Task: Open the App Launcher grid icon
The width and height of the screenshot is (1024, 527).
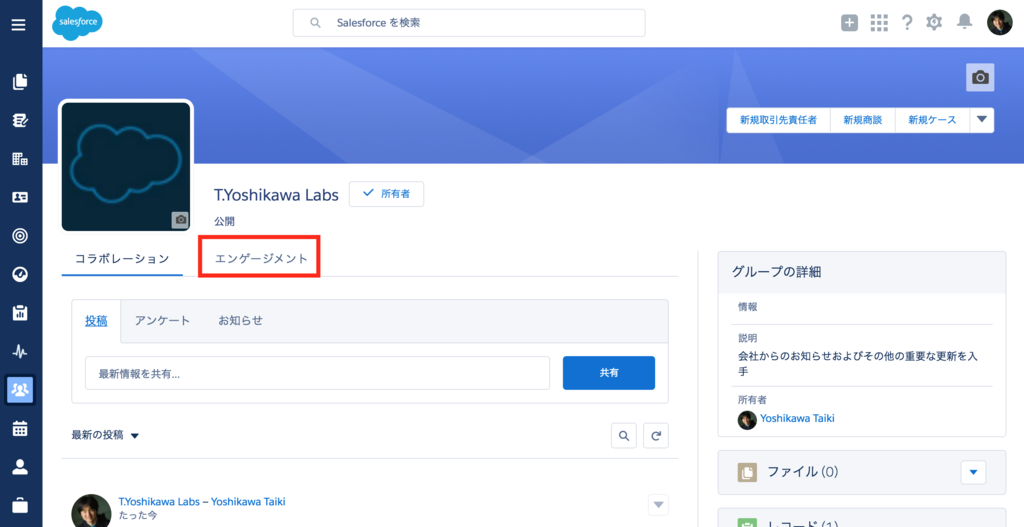Action: tap(879, 23)
